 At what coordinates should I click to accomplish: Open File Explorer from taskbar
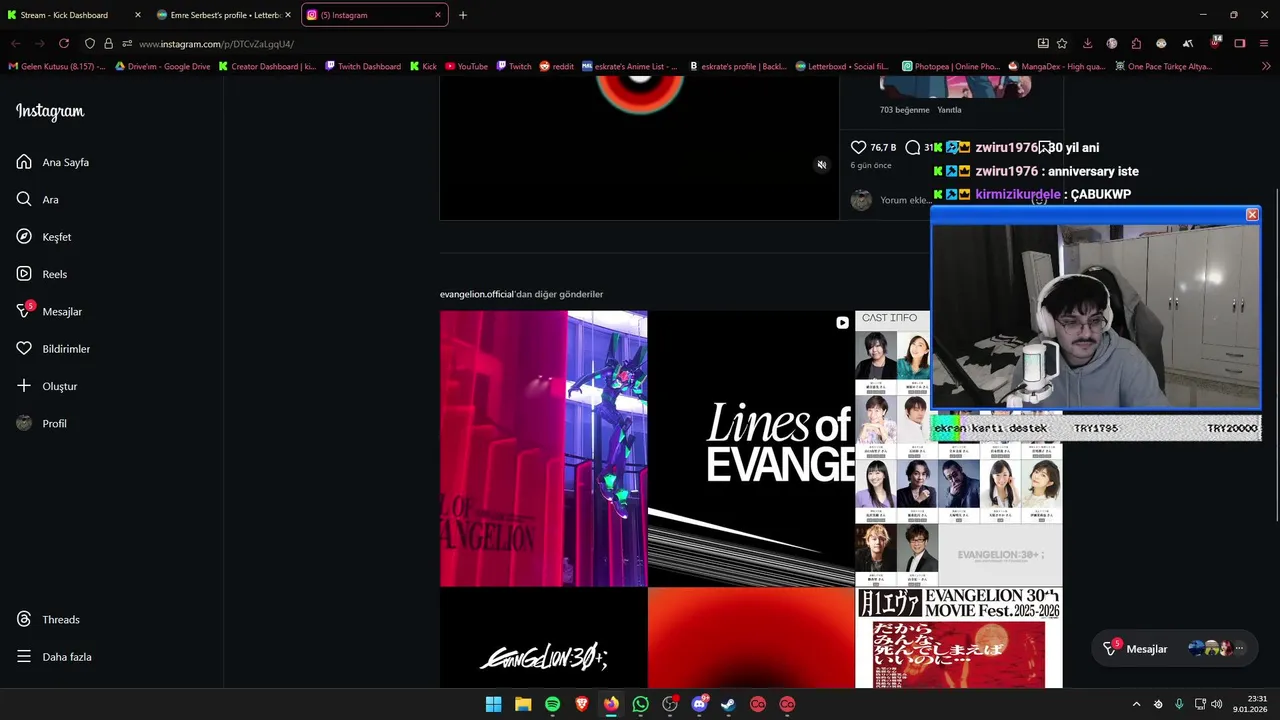[x=523, y=704]
